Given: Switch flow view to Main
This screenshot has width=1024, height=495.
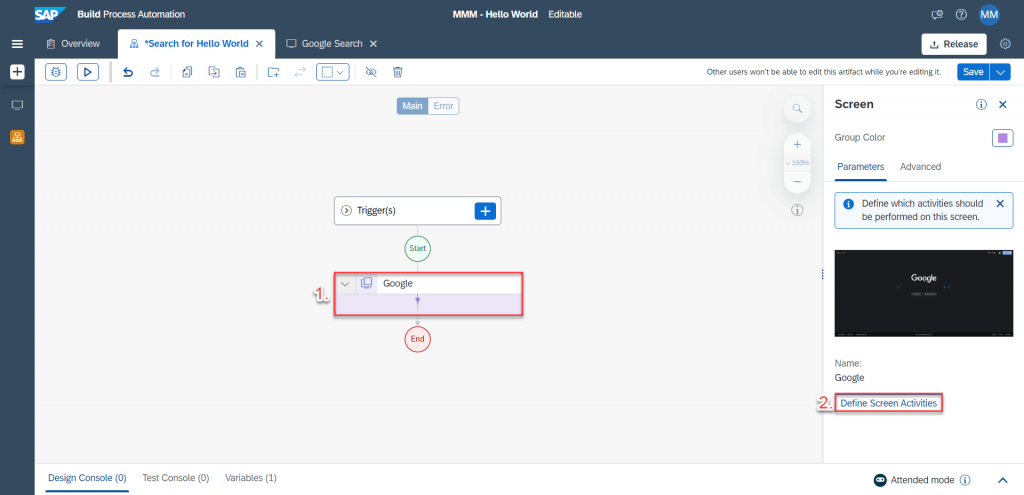Looking at the screenshot, I should (412, 106).
